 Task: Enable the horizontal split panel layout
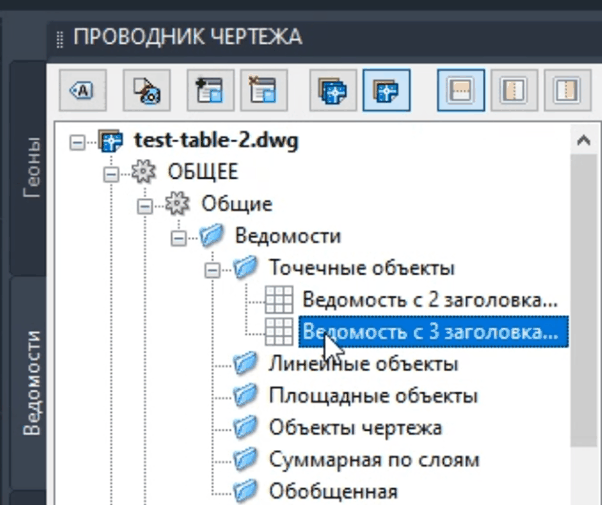[x=459, y=90]
